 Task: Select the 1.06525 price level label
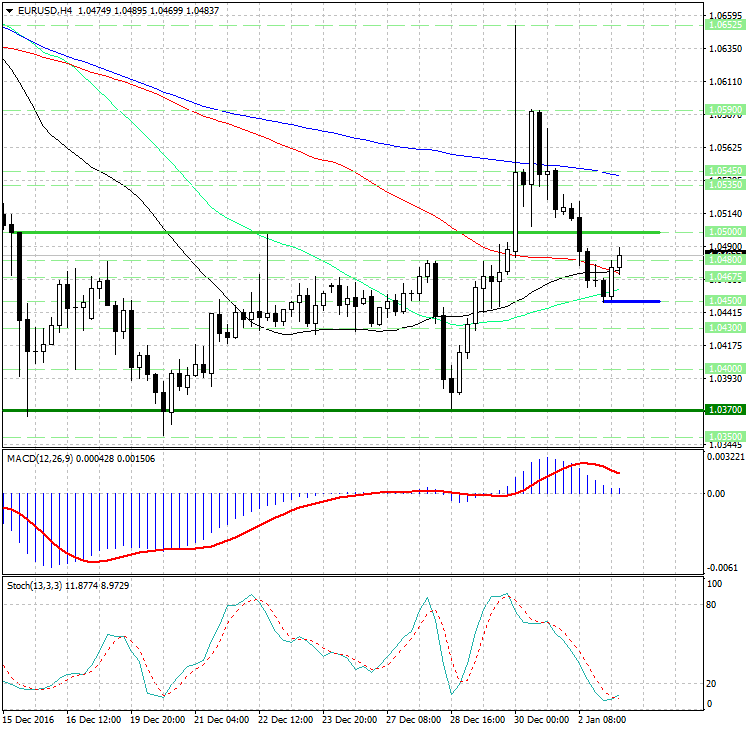725,25
